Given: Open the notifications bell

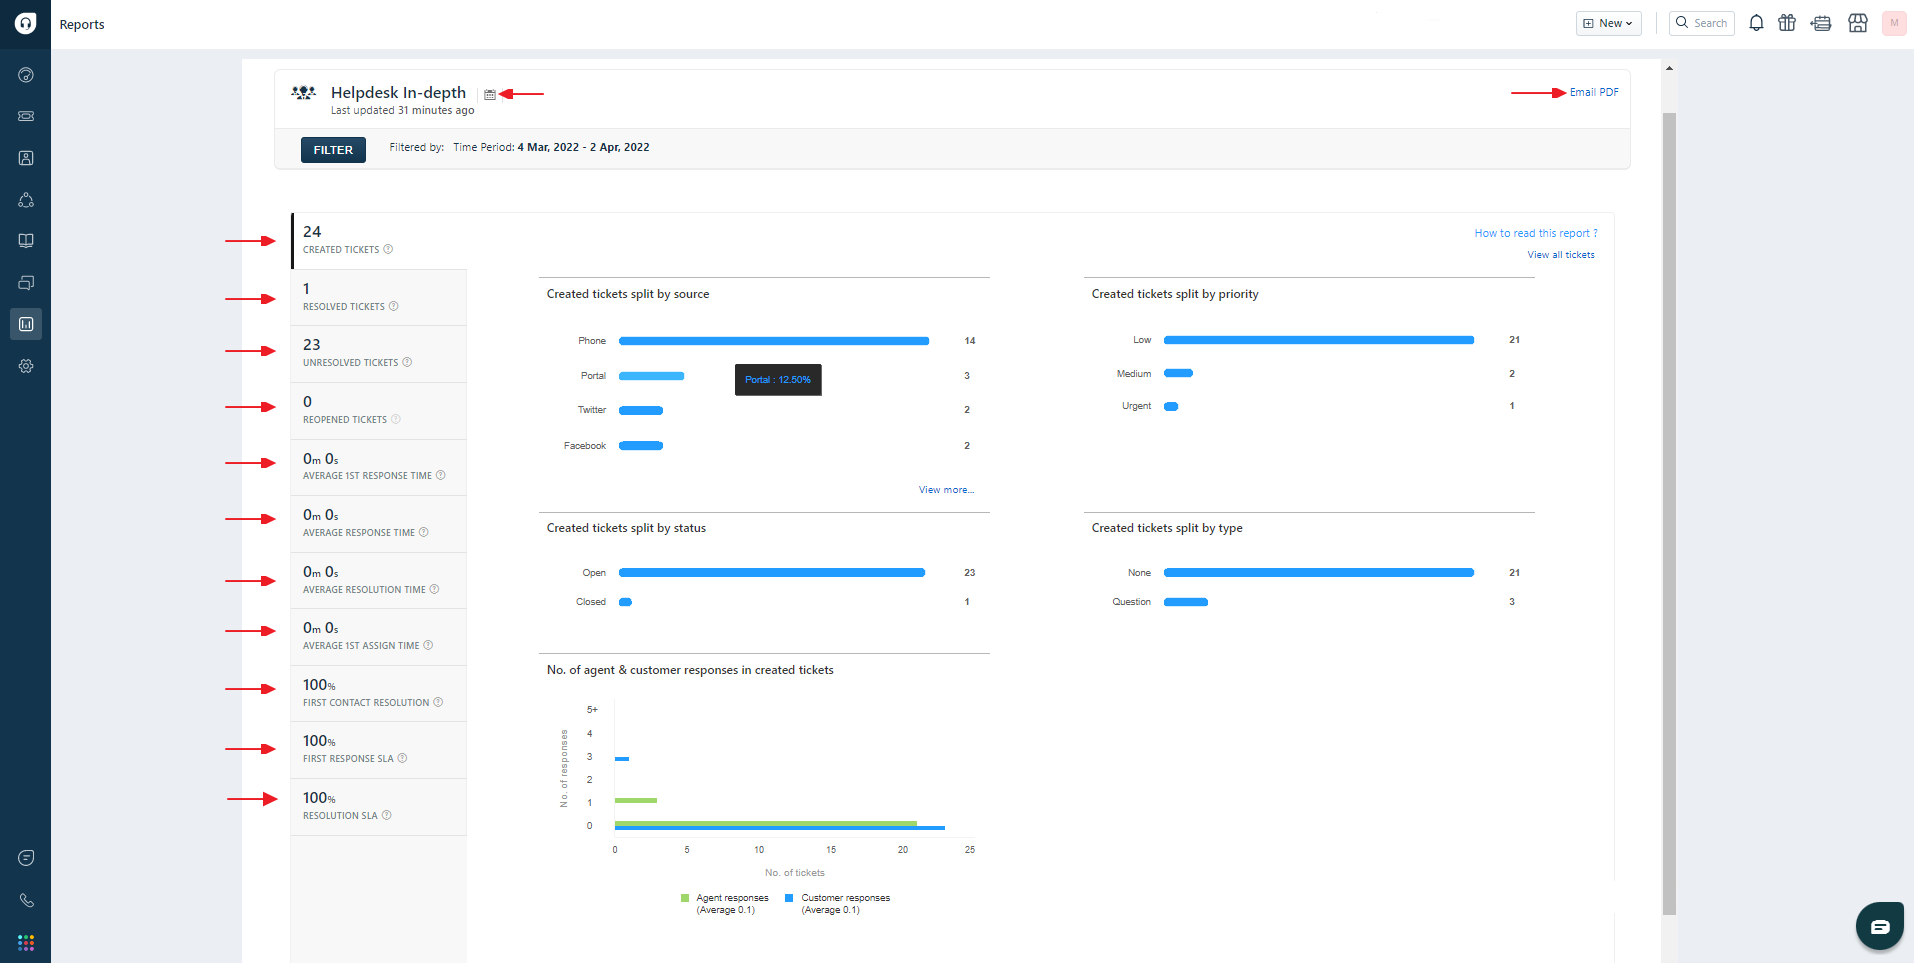Looking at the screenshot, I should [x=1756, y=23].
